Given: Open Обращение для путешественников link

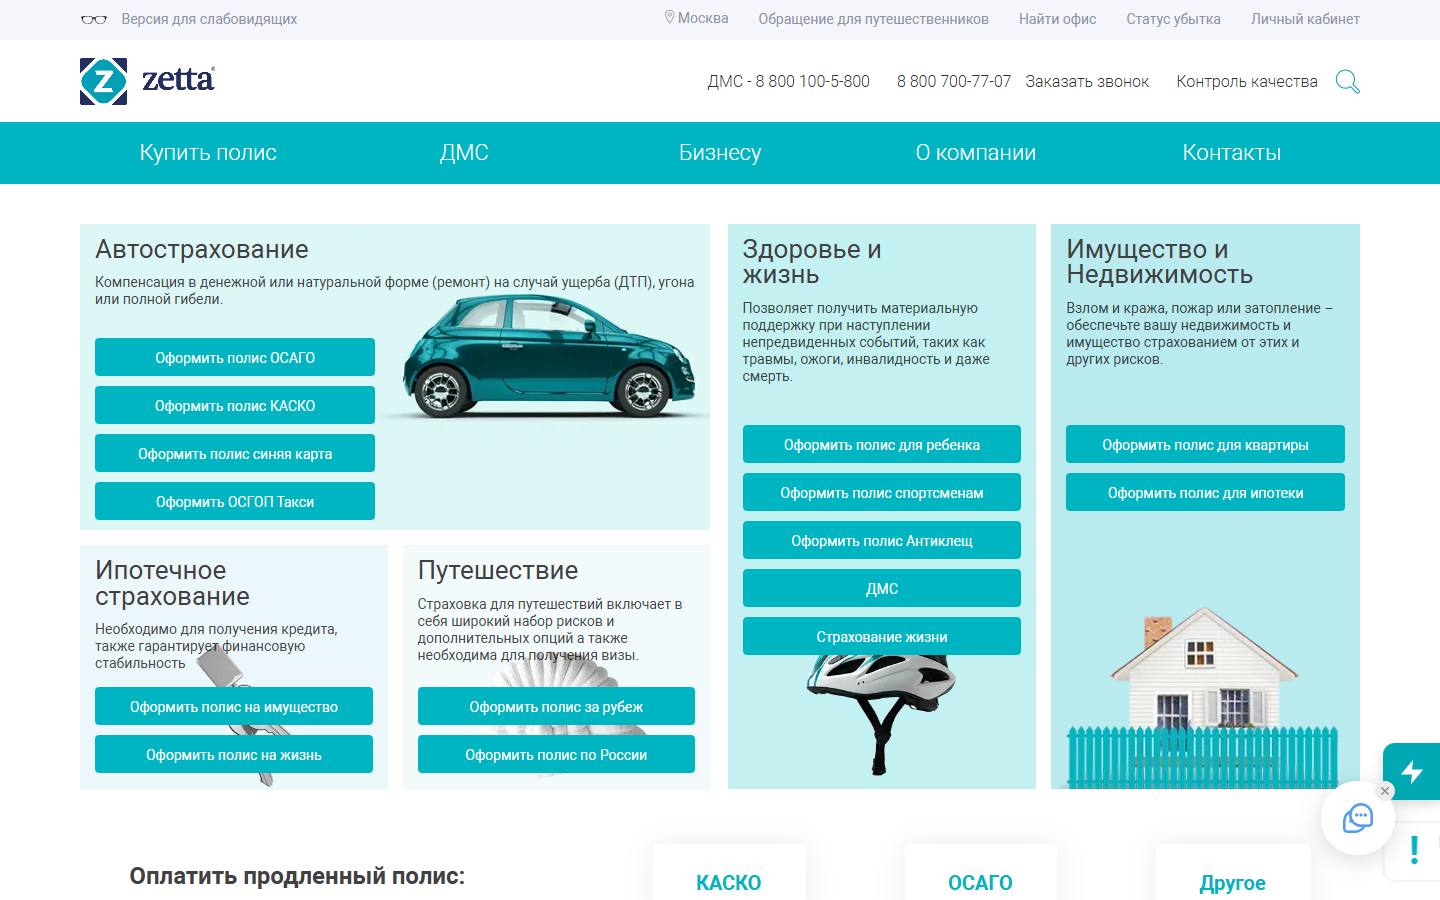Looking at the screenshot, I should (873, 19).
